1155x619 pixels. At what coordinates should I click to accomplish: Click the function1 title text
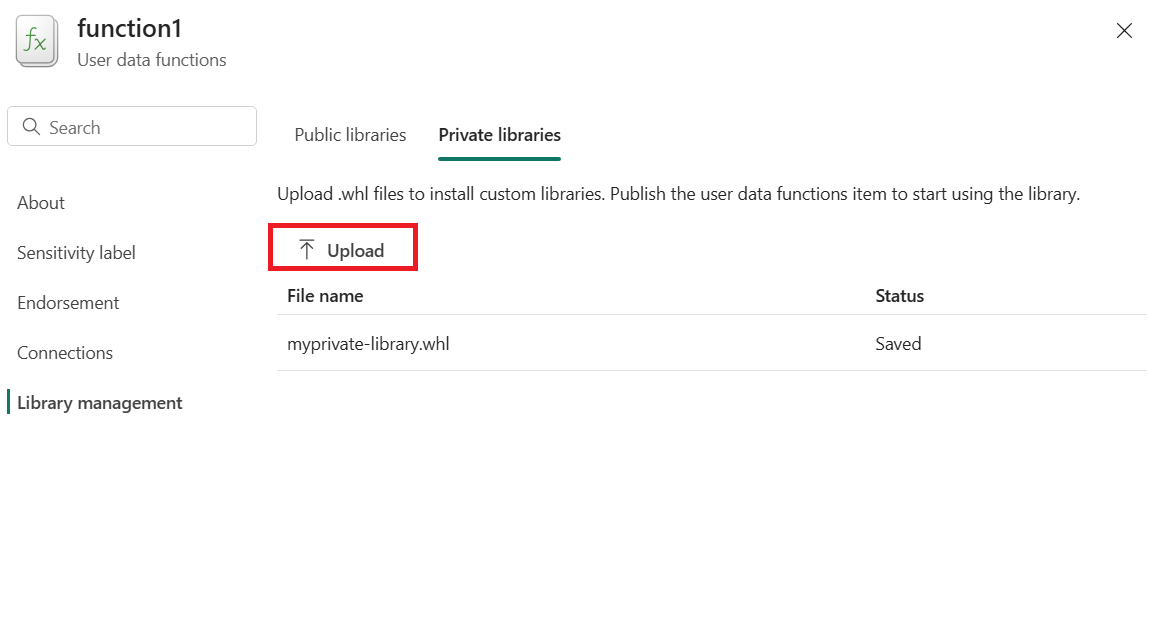point(129,29)
